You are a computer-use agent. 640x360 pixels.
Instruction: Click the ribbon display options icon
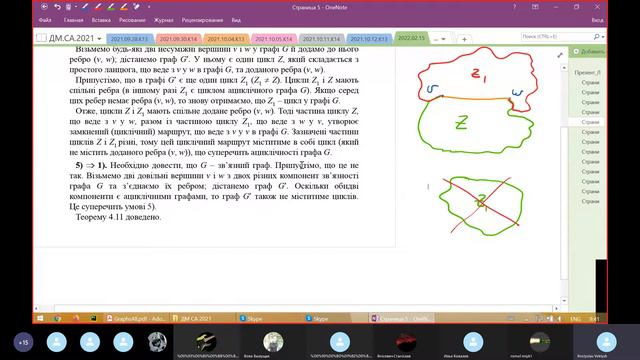coord(535,7)
